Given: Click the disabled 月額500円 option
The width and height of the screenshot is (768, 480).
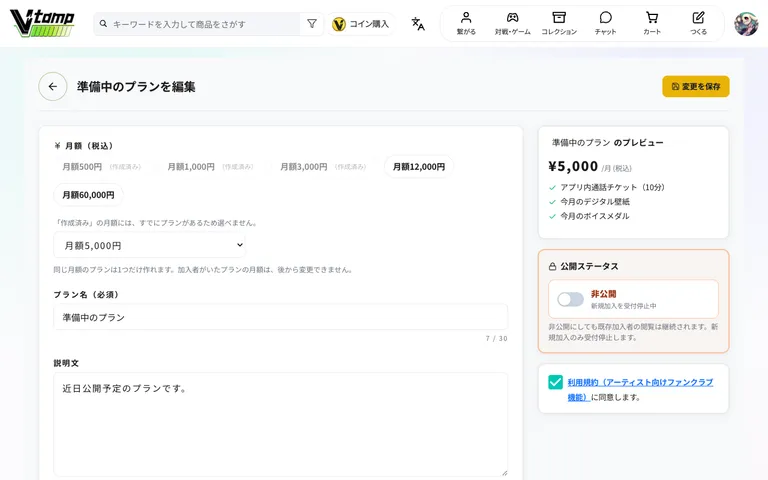Looking at the screenshot, I should (x=101, y=167).
